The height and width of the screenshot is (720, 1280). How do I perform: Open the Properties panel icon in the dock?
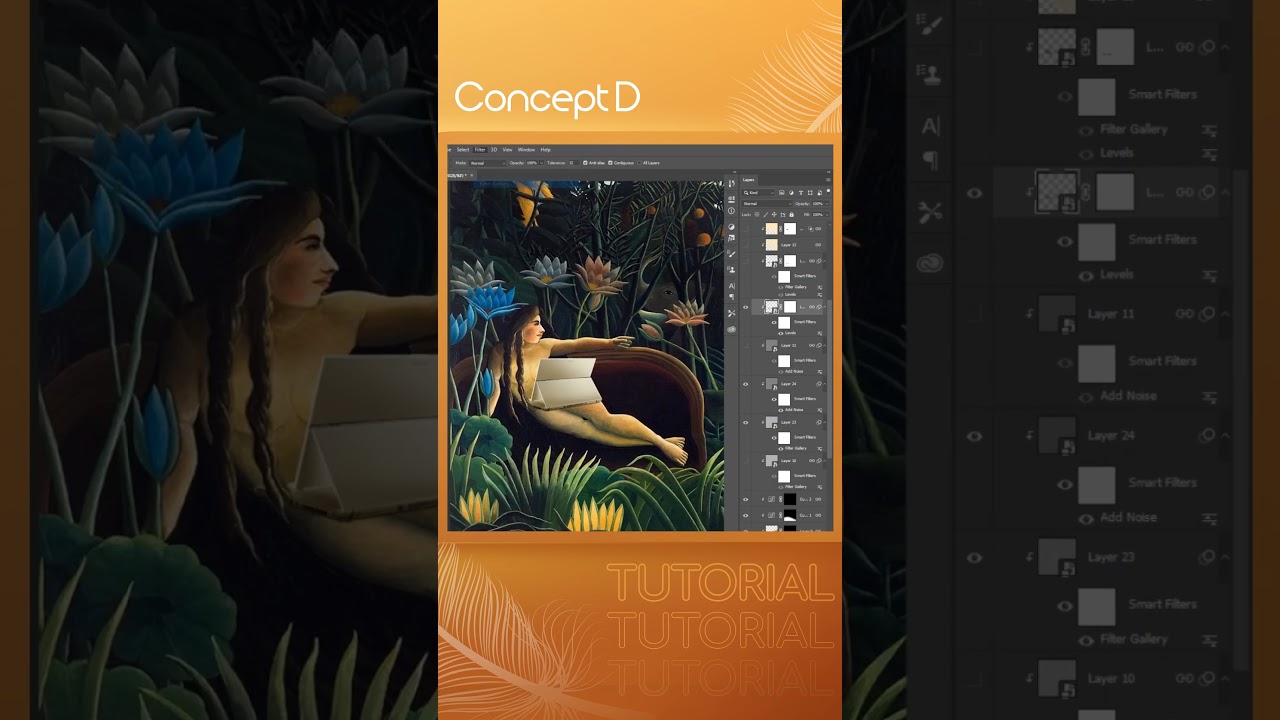tap(731, 199)
